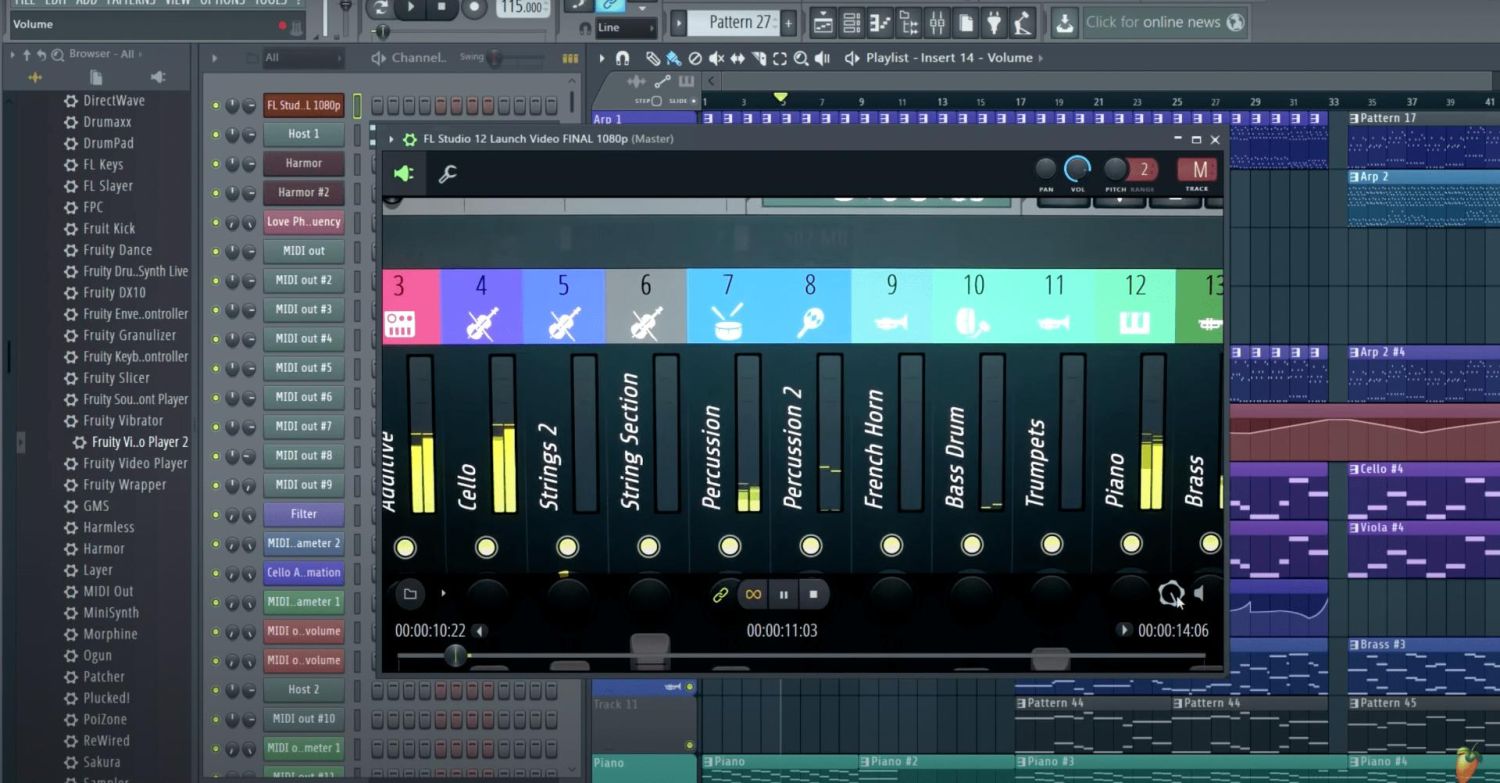Open the Line snap dropdown
Image resolution: width=1500 pixels, height=783 pixels.
[625, 28]
